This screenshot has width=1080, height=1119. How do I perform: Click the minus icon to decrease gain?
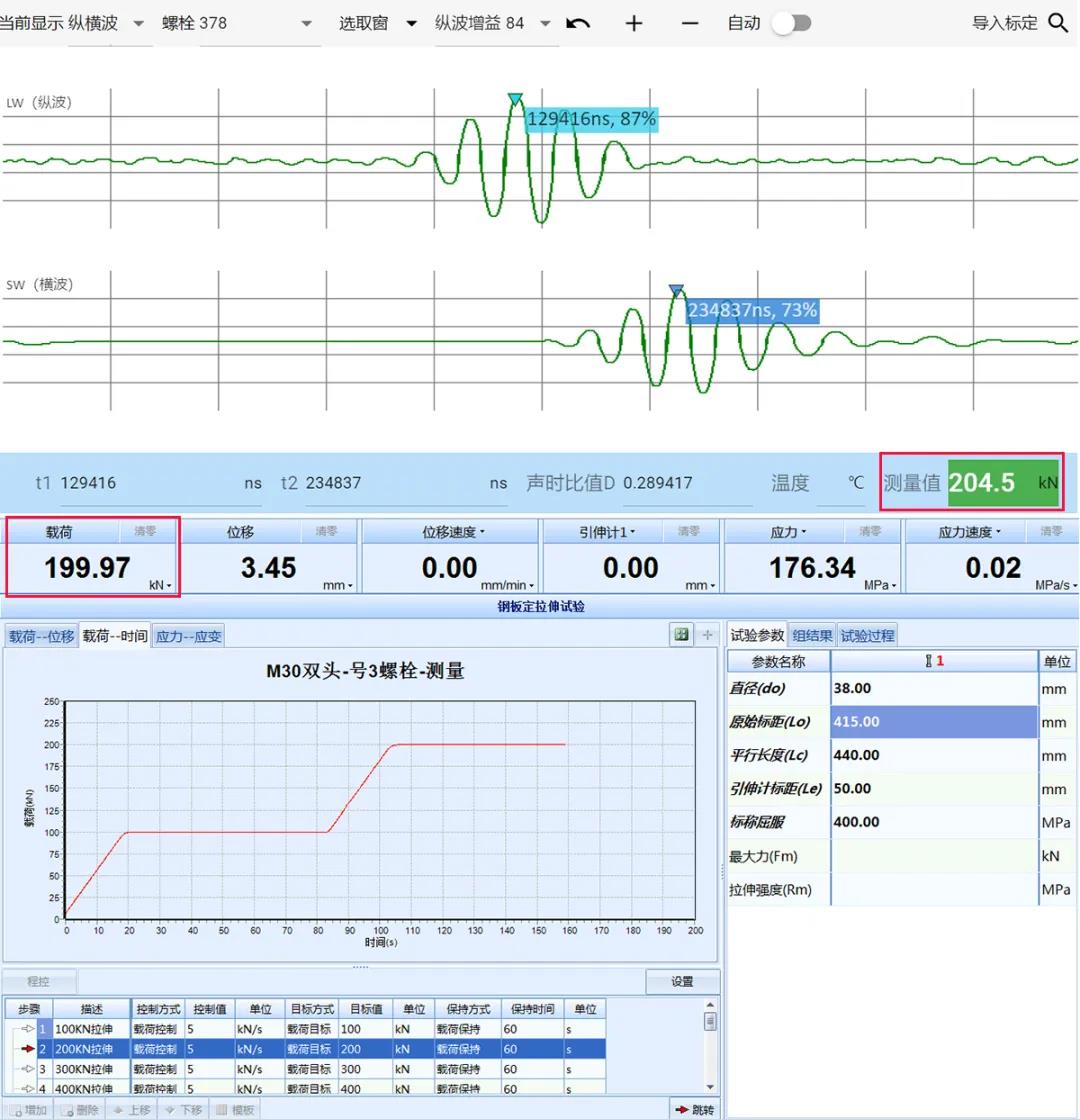pyautogui.click(x=689, y=23)
